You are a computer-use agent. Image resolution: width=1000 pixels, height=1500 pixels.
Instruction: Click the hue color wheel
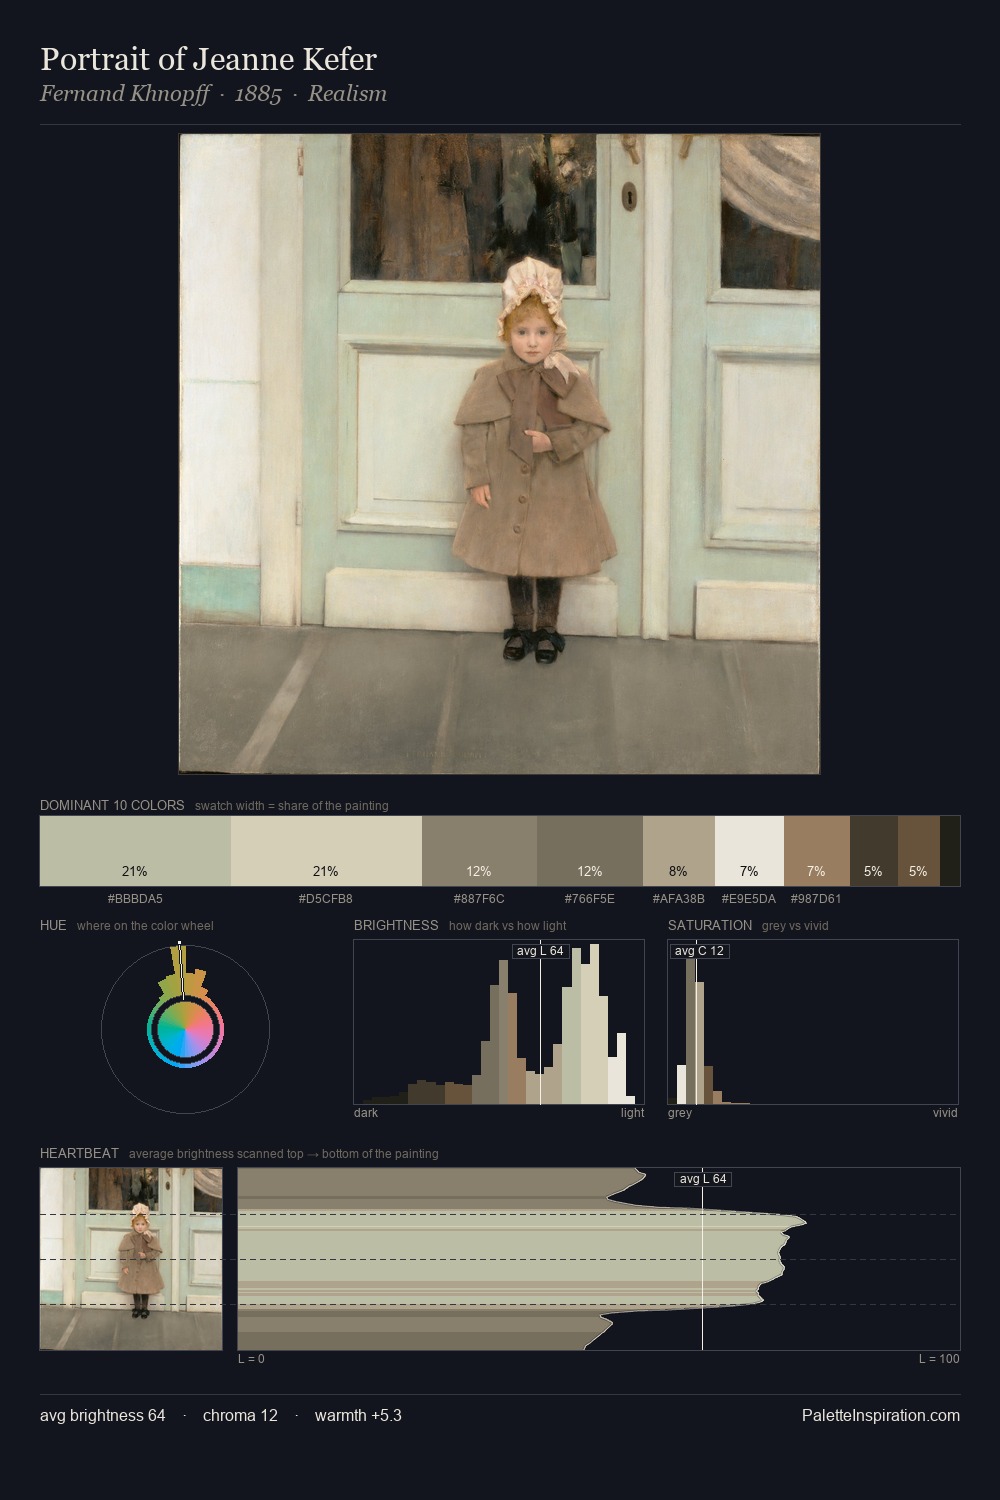185,1029
